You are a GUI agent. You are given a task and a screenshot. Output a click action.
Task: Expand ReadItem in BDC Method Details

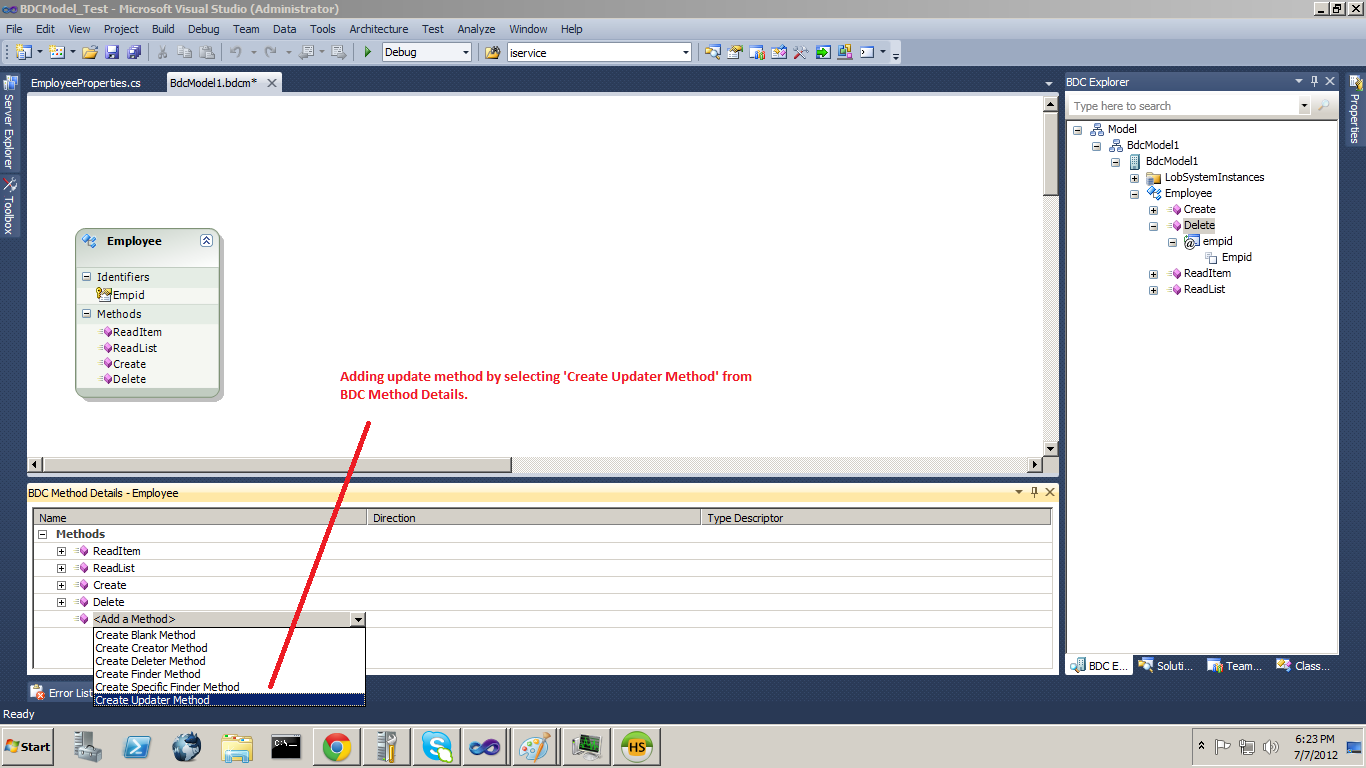pyautogui.click(x=61, y=551)
